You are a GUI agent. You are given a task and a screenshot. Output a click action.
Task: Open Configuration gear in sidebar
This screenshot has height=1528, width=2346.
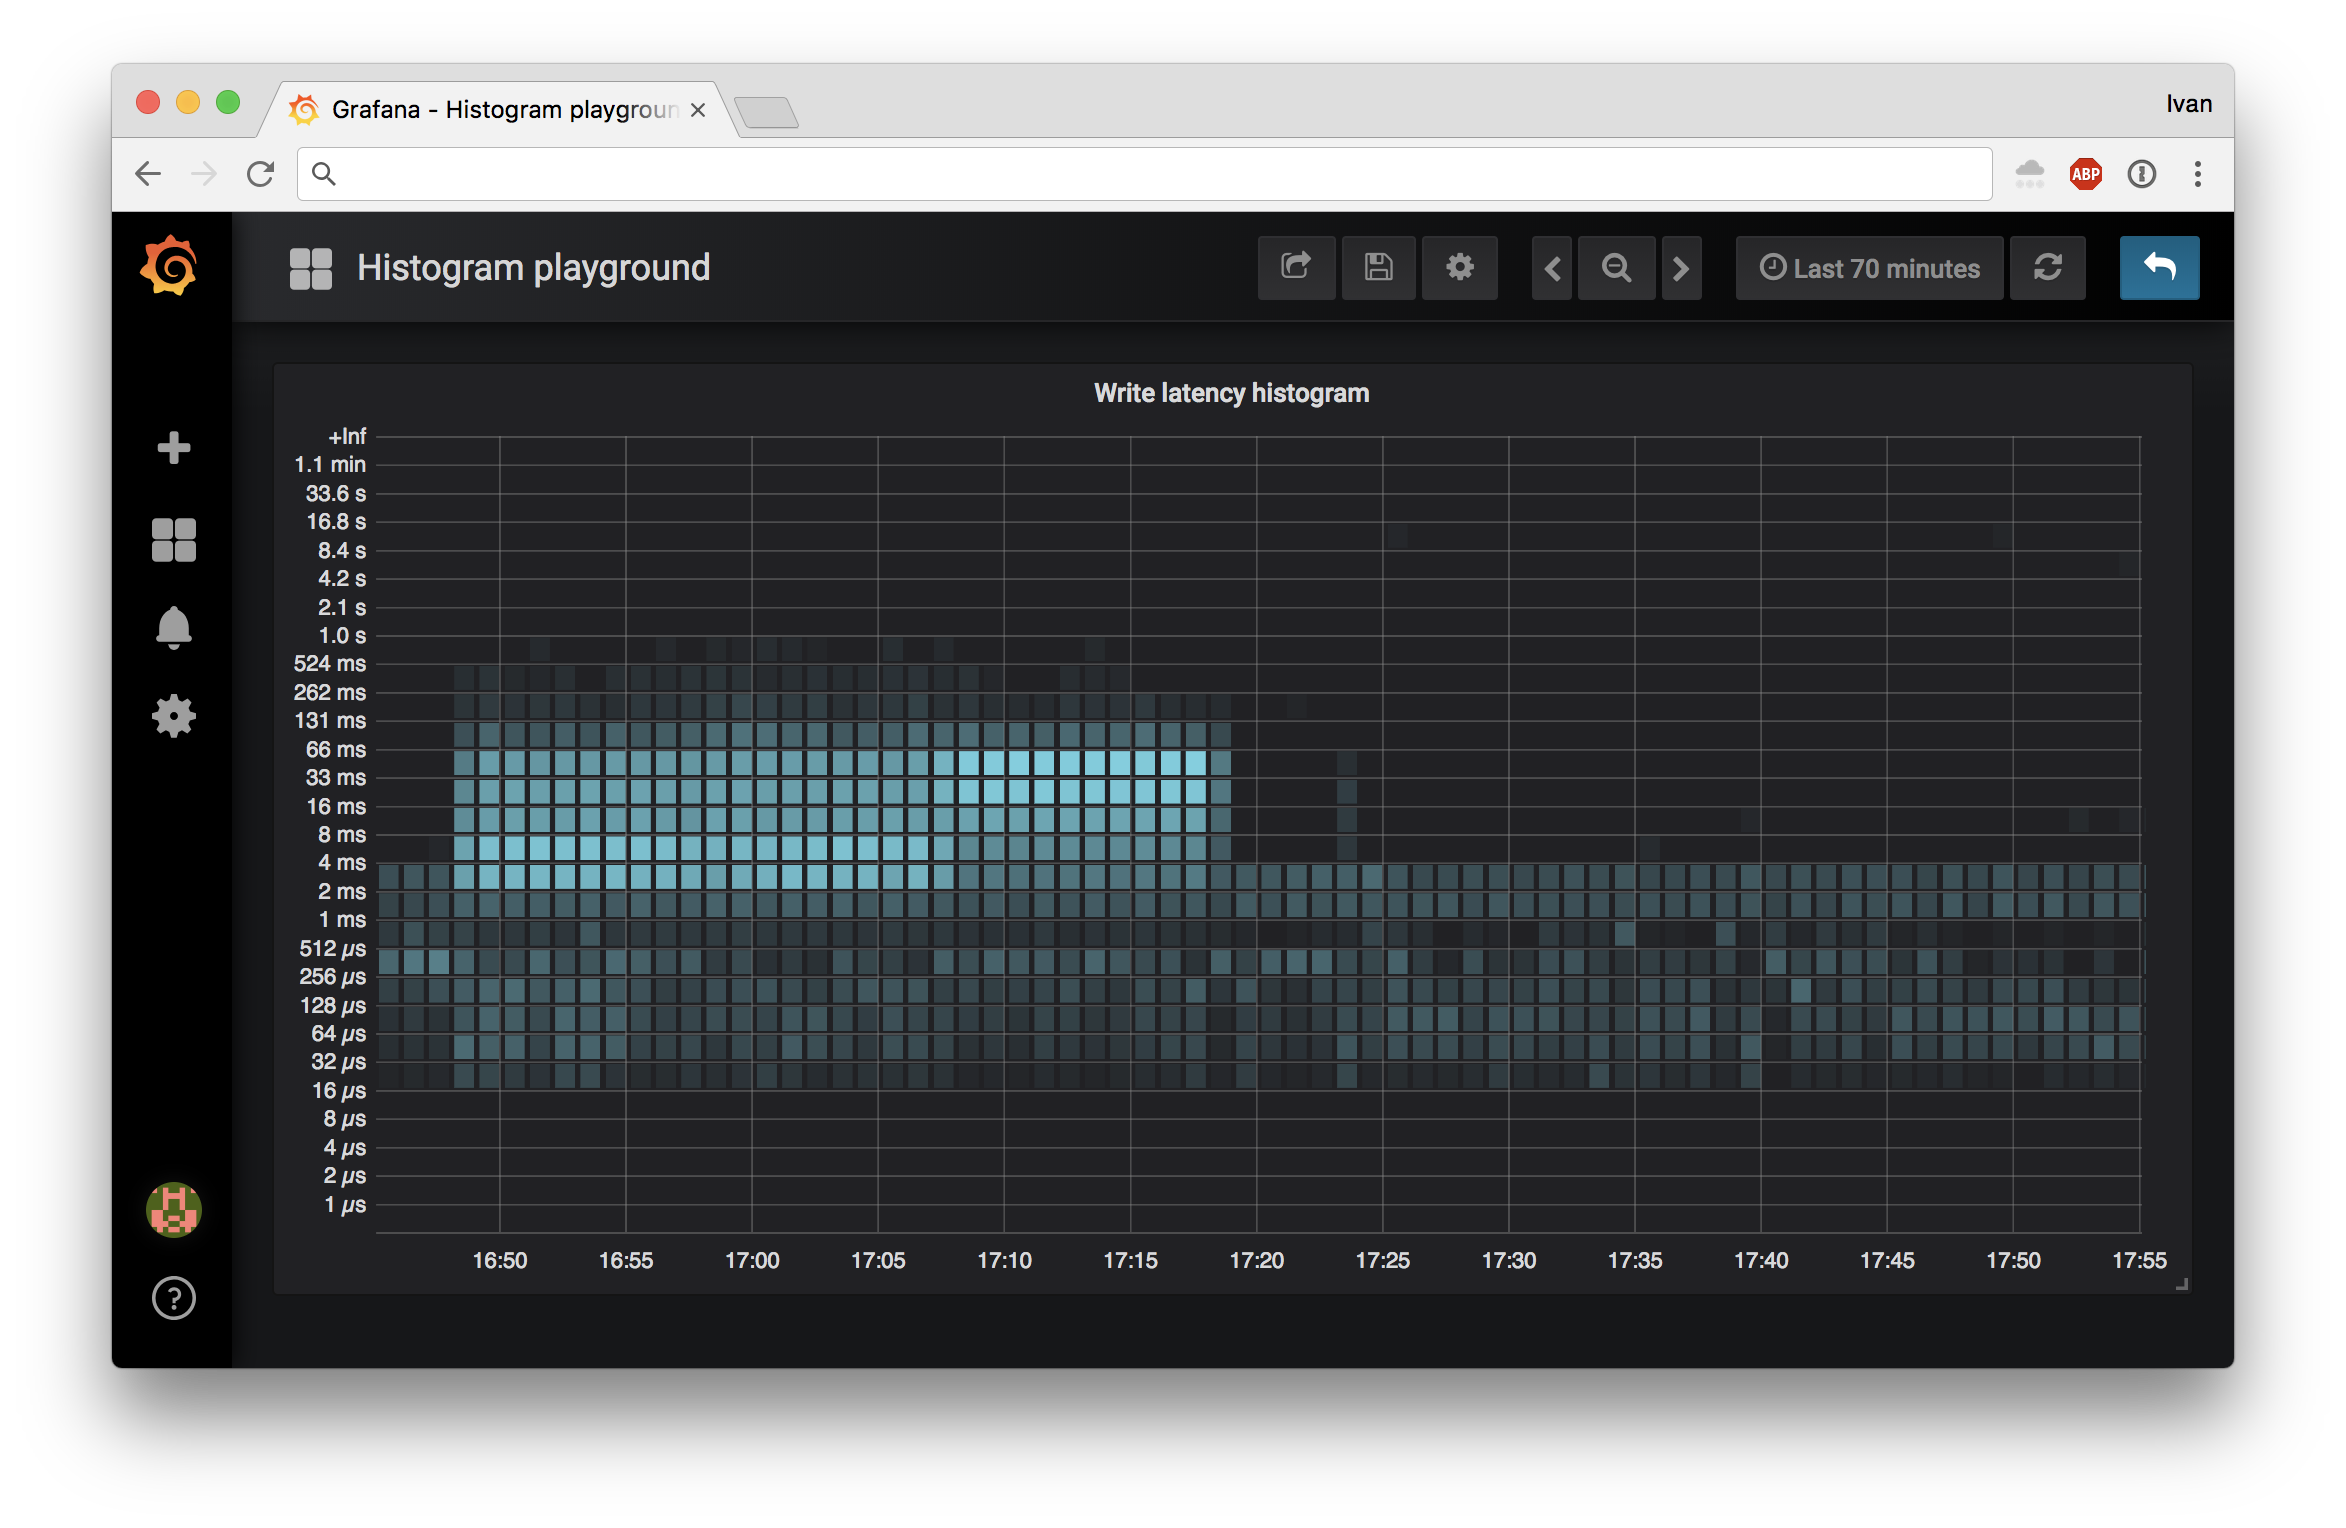[174, 716]
